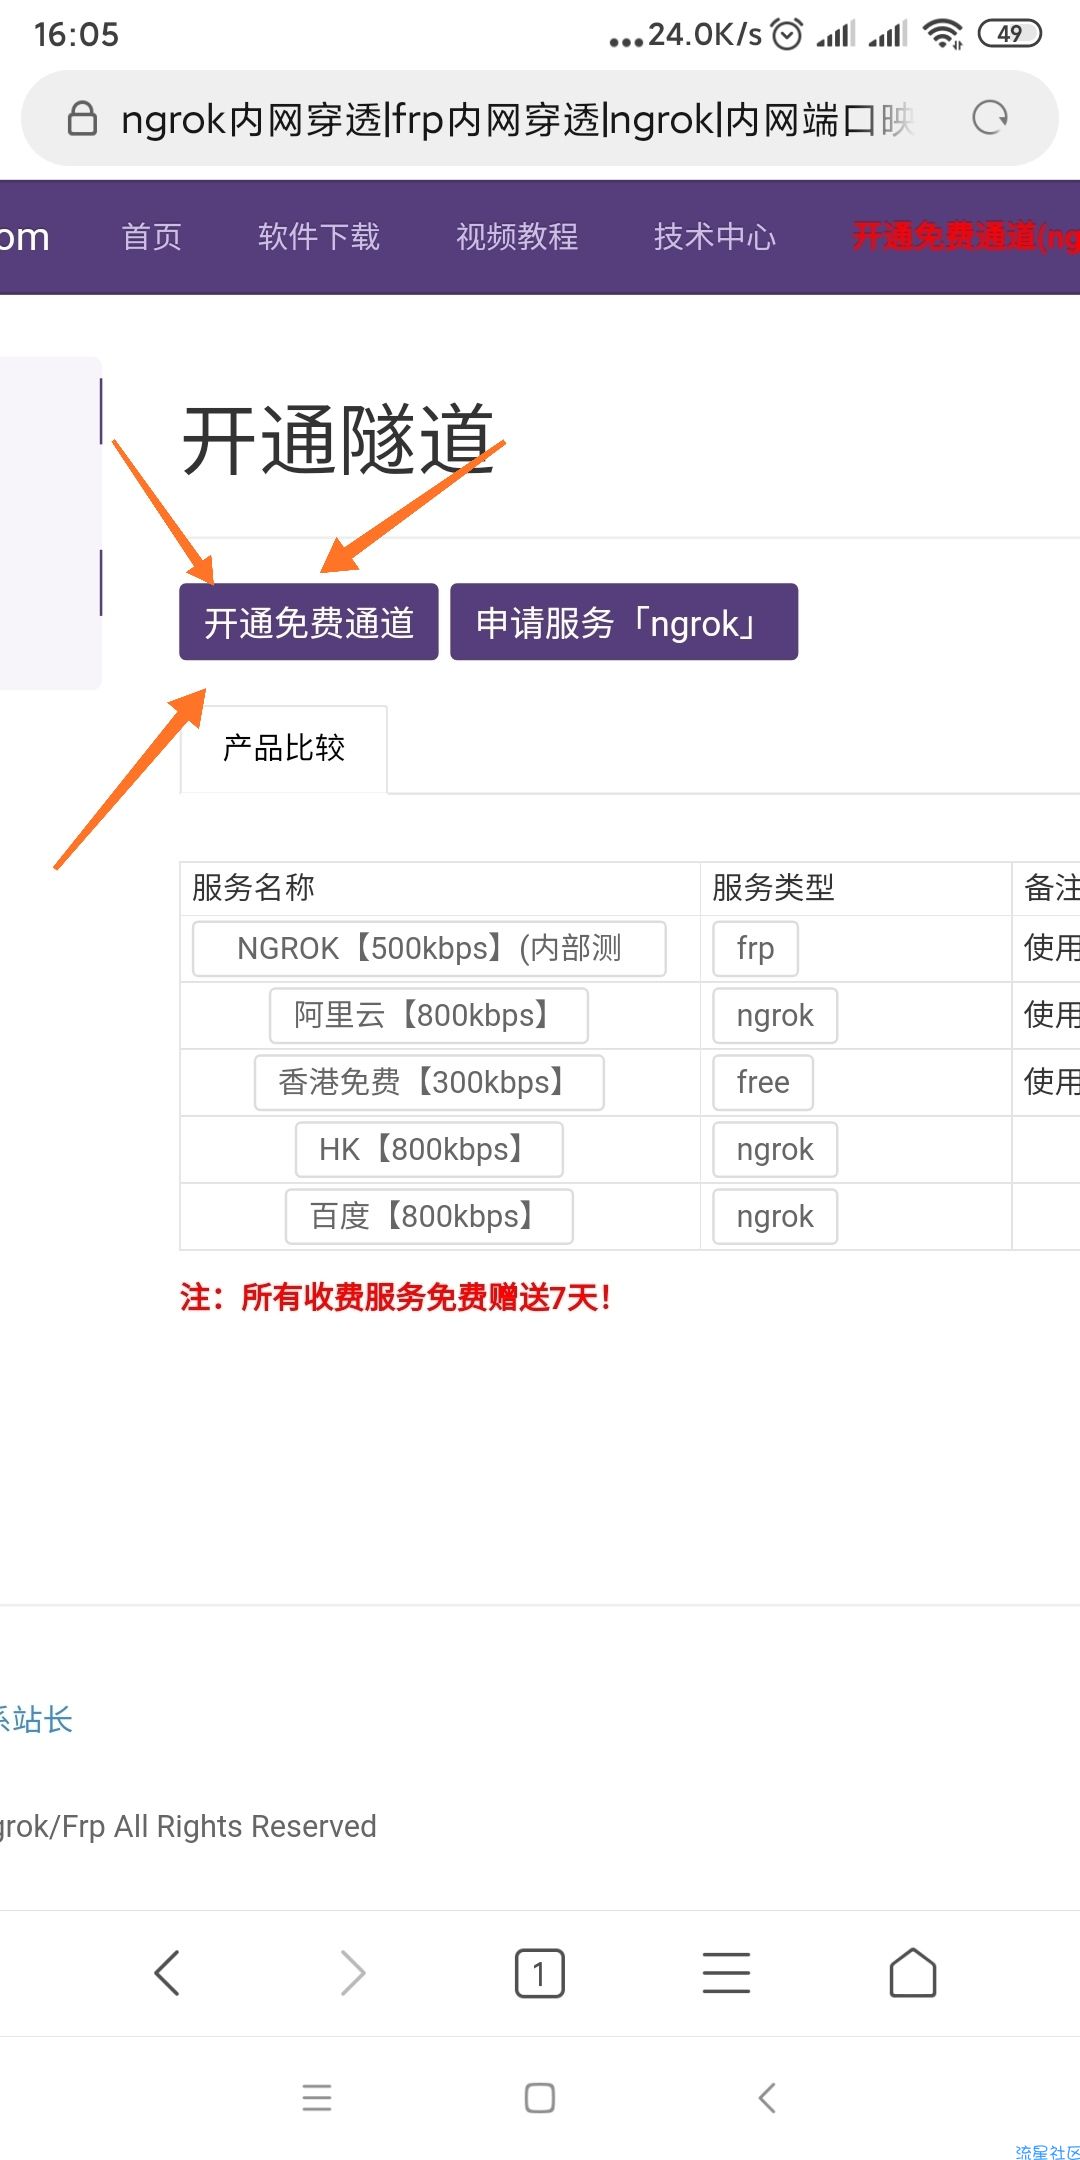Select the 产品比较 tab

284,748
